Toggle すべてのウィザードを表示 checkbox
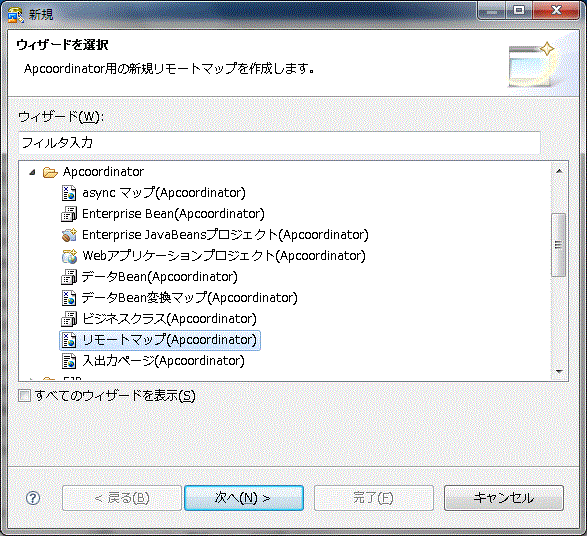Screen dimensions: 587x536 [x=24, y=396]
